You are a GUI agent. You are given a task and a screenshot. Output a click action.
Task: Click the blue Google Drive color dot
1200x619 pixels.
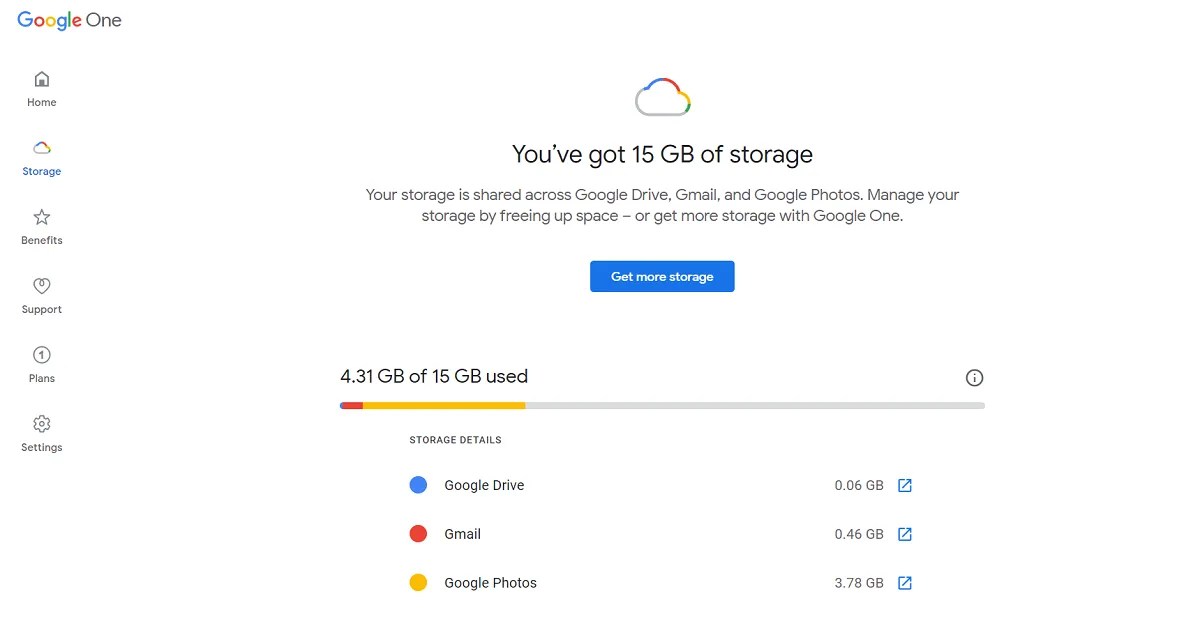(419, 485)
